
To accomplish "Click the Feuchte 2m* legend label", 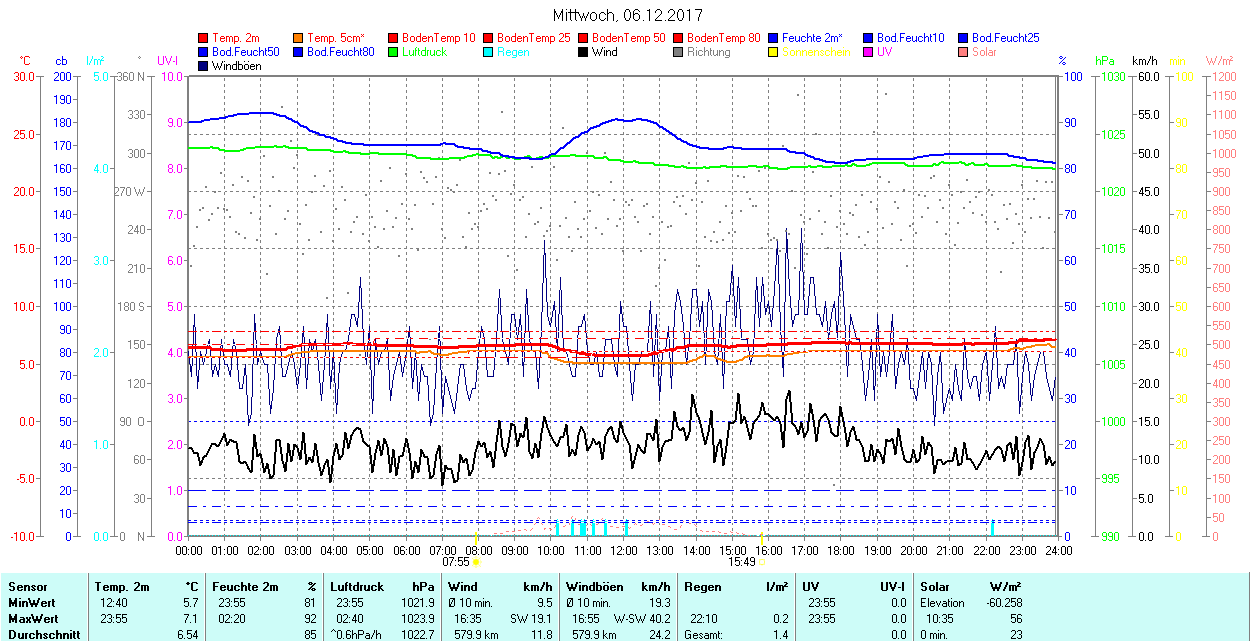I will coord(812,38).
